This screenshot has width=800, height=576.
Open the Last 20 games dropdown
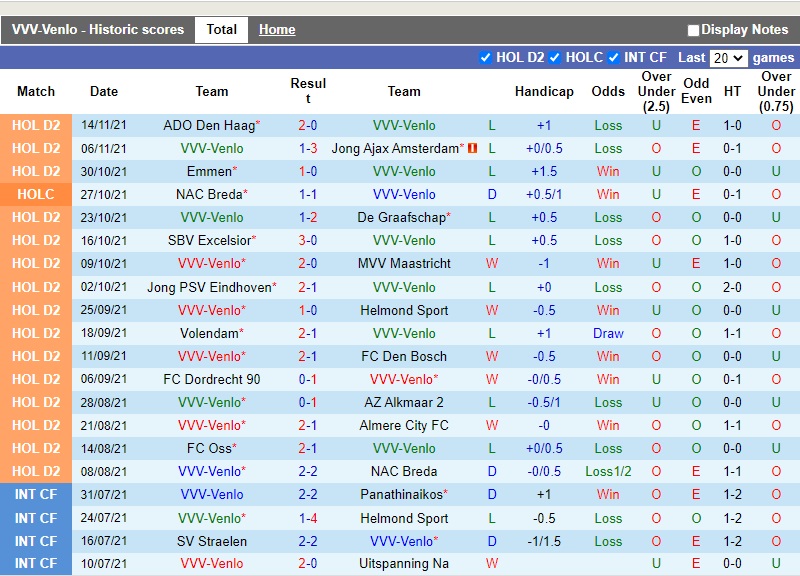coord(728,58)
